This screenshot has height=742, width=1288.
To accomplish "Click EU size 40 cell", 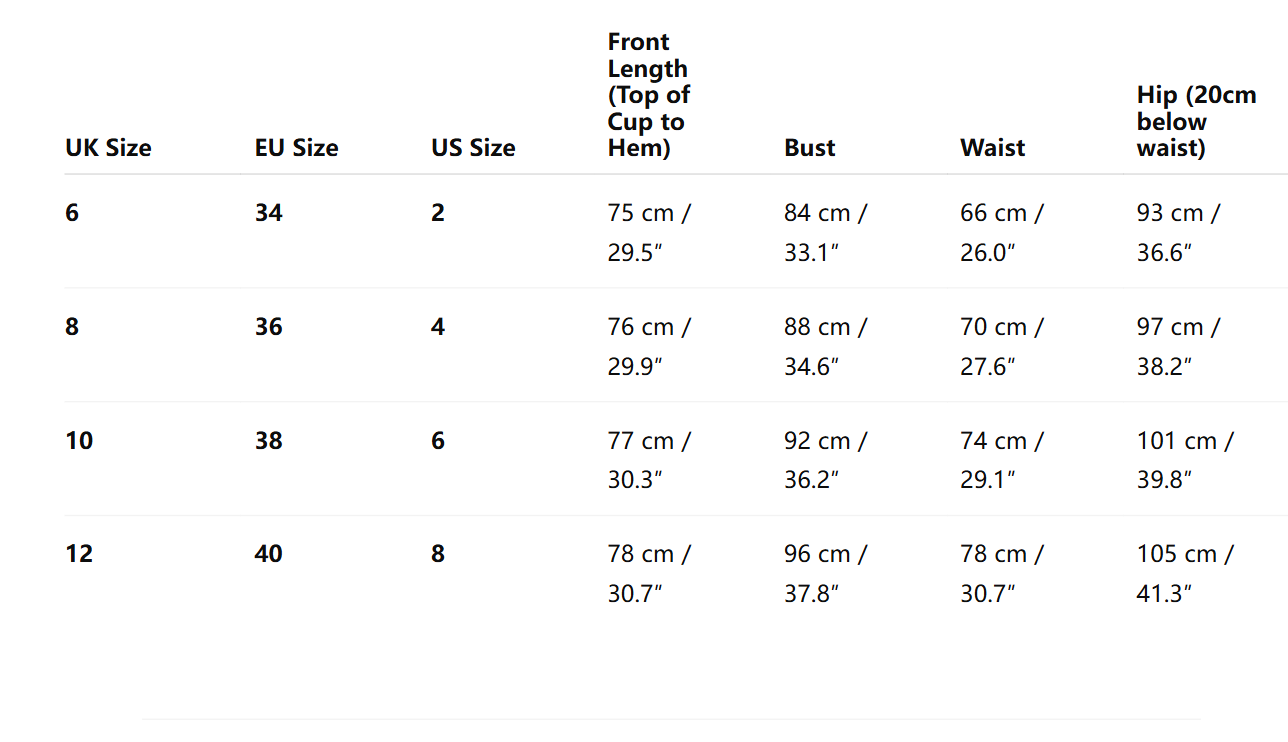I will [x=268, y=554].
